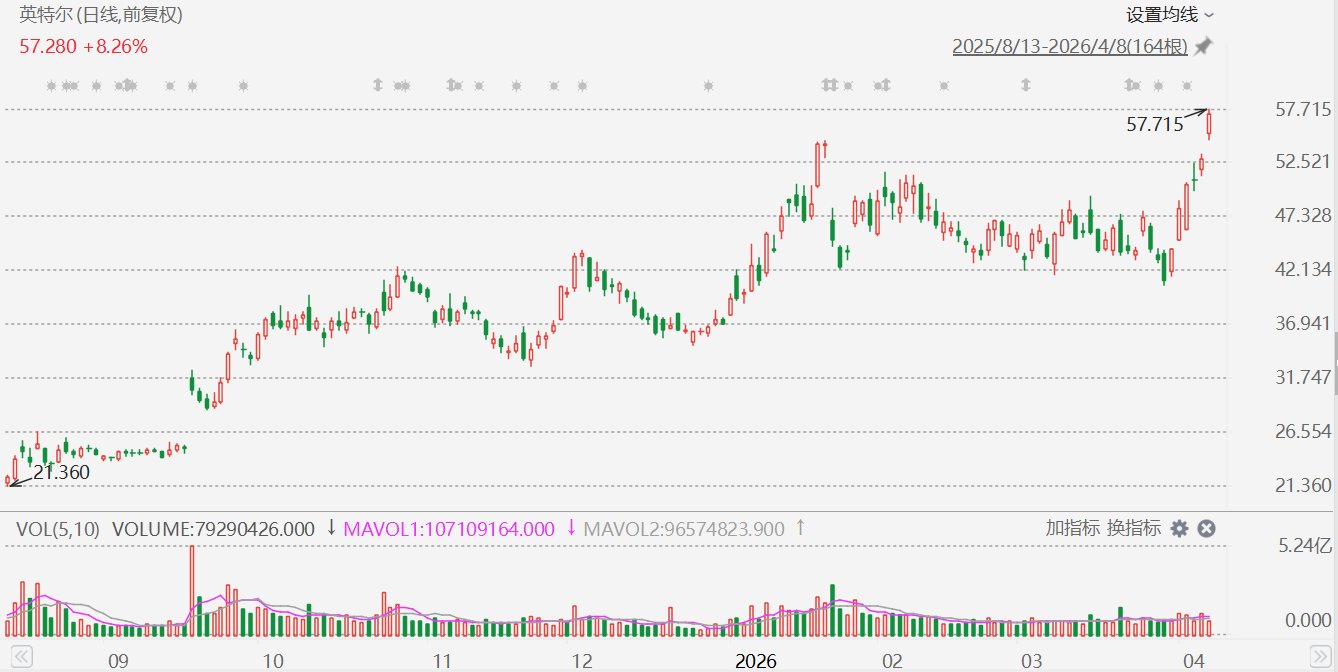Click the 26.554 price axis label
1338x672 pixels.
point(1304,432)
